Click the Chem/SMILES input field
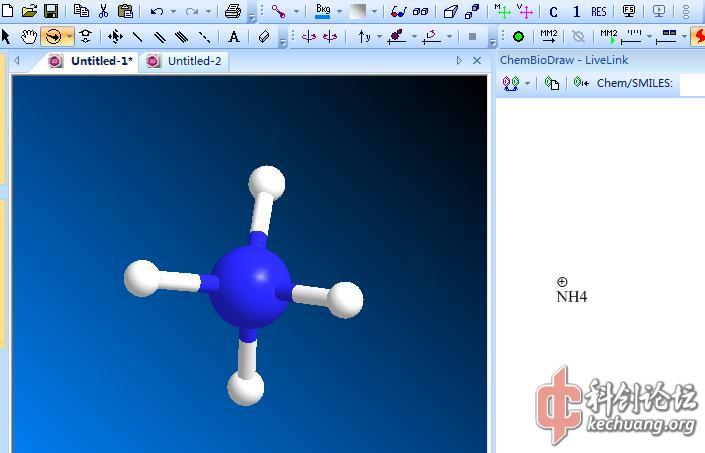The height and width of the screenshot is (453, 705). point(690,84)
